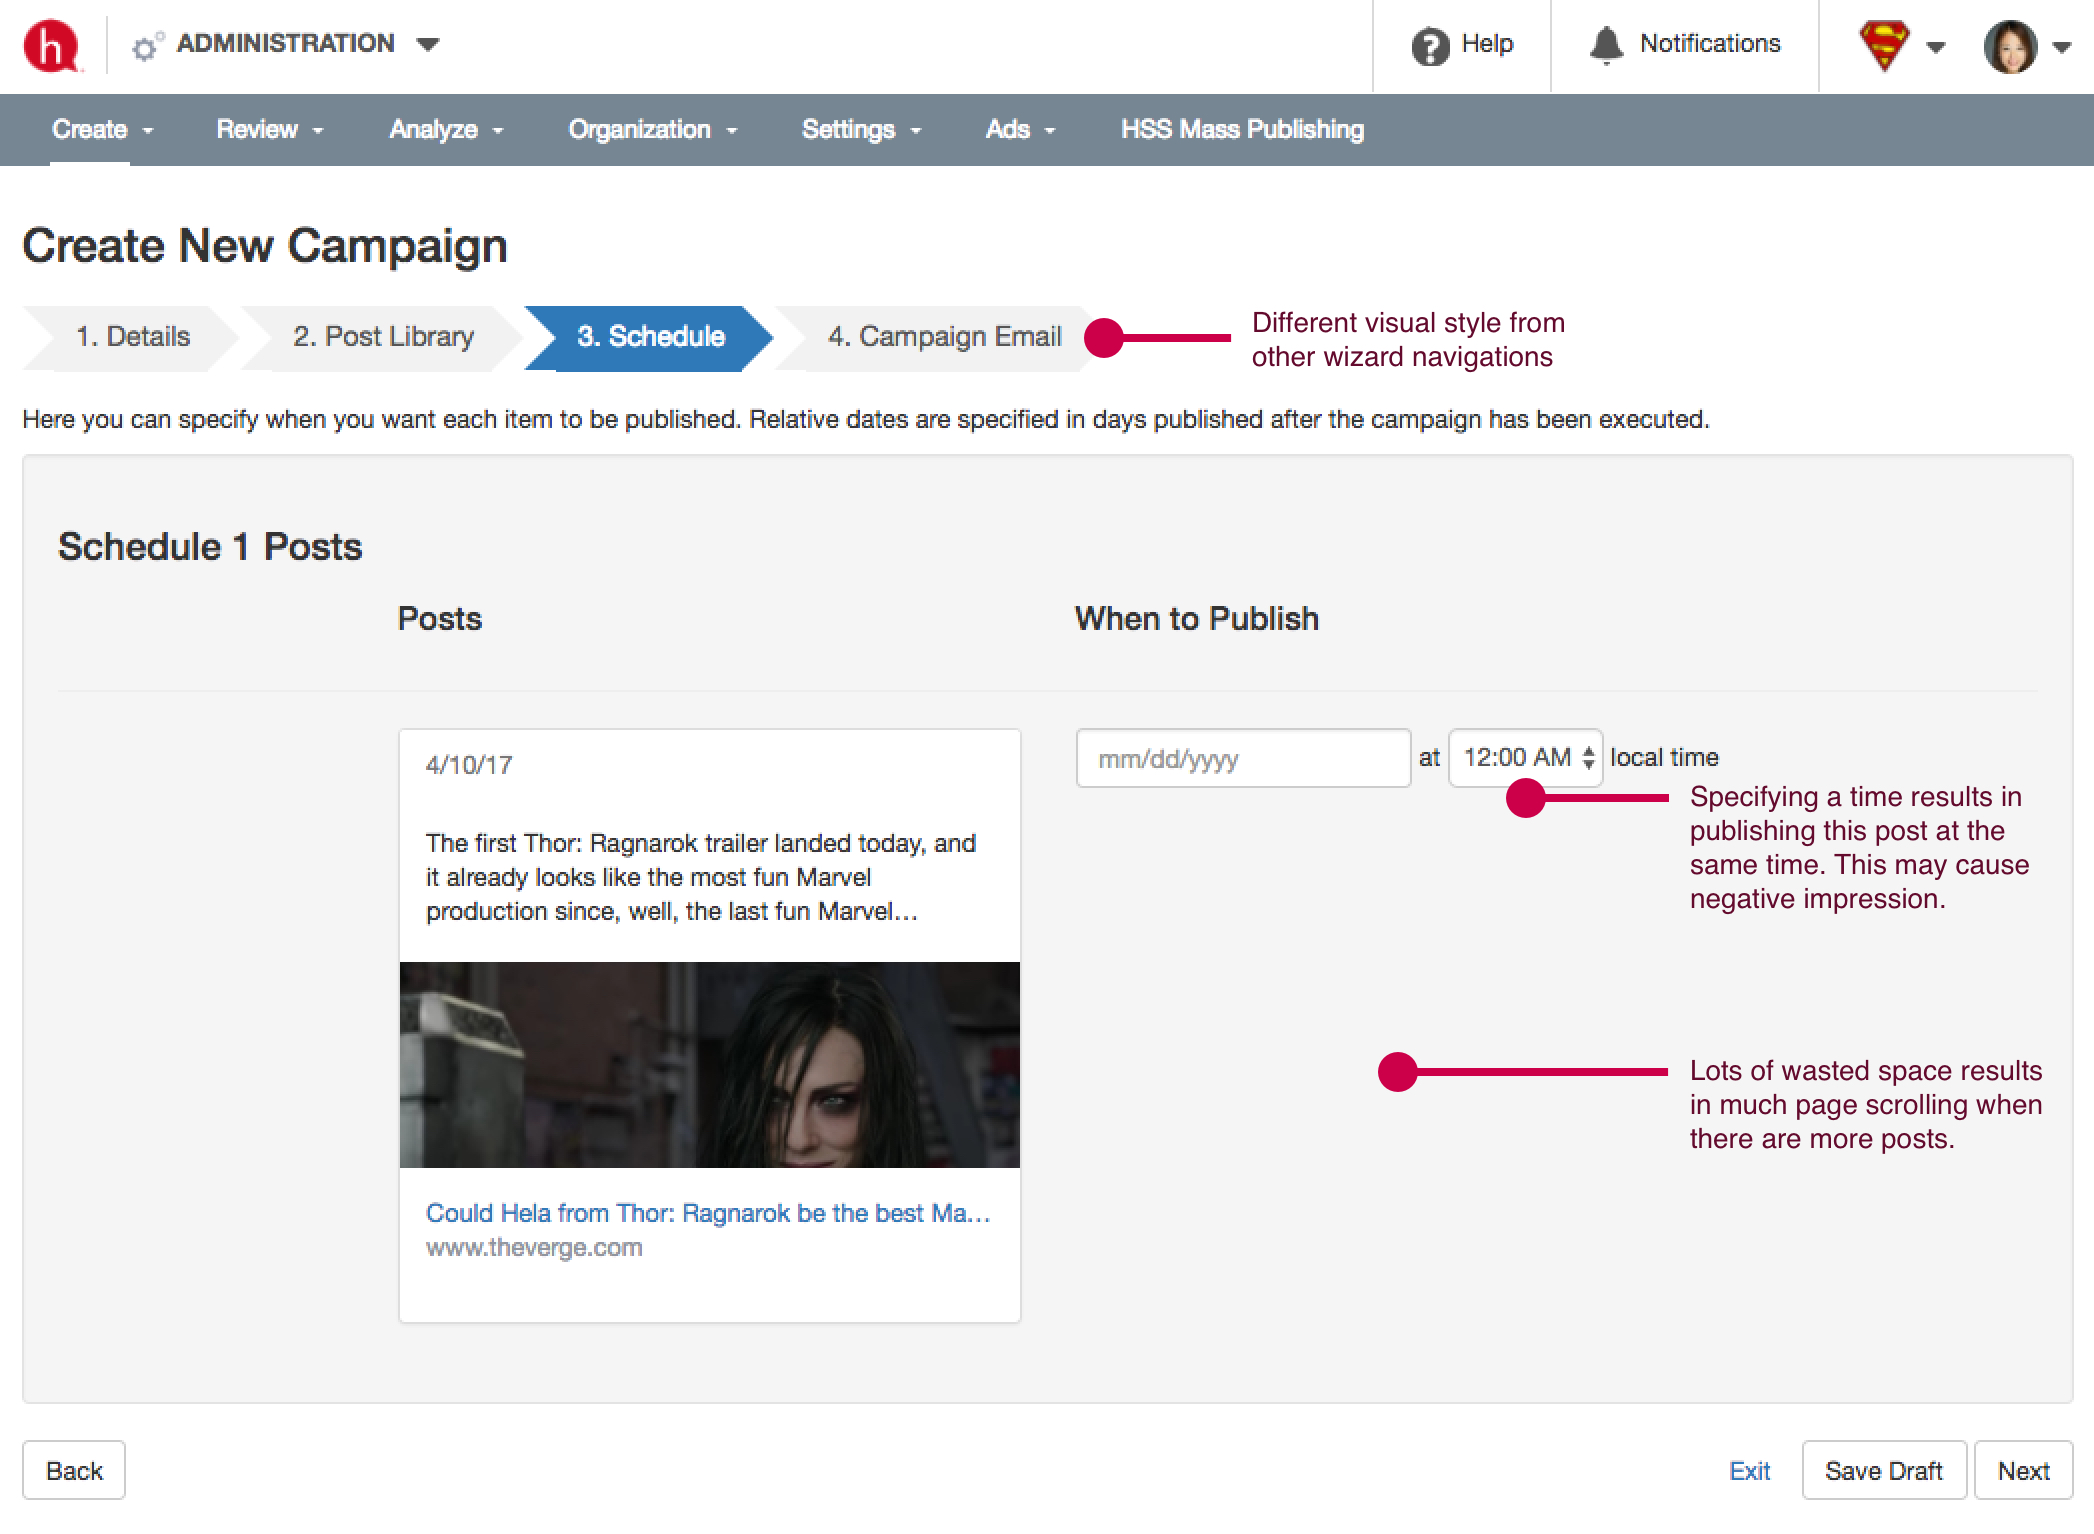Image resolution: width=2094 pixels, height=1534 pixels.
Task: Open the Help link
Action: 1487,44
